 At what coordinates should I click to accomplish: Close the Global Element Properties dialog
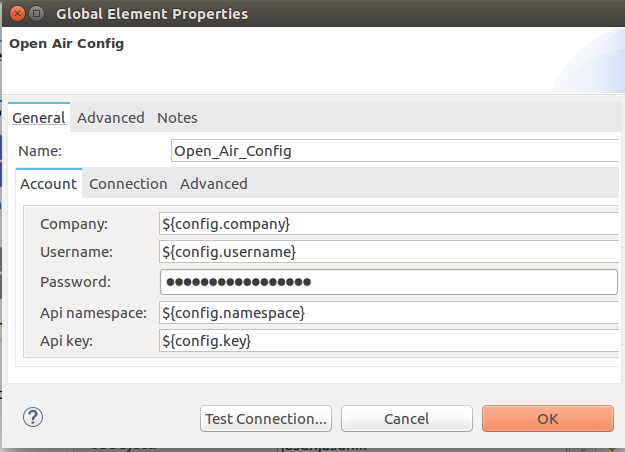click(15, 14)
